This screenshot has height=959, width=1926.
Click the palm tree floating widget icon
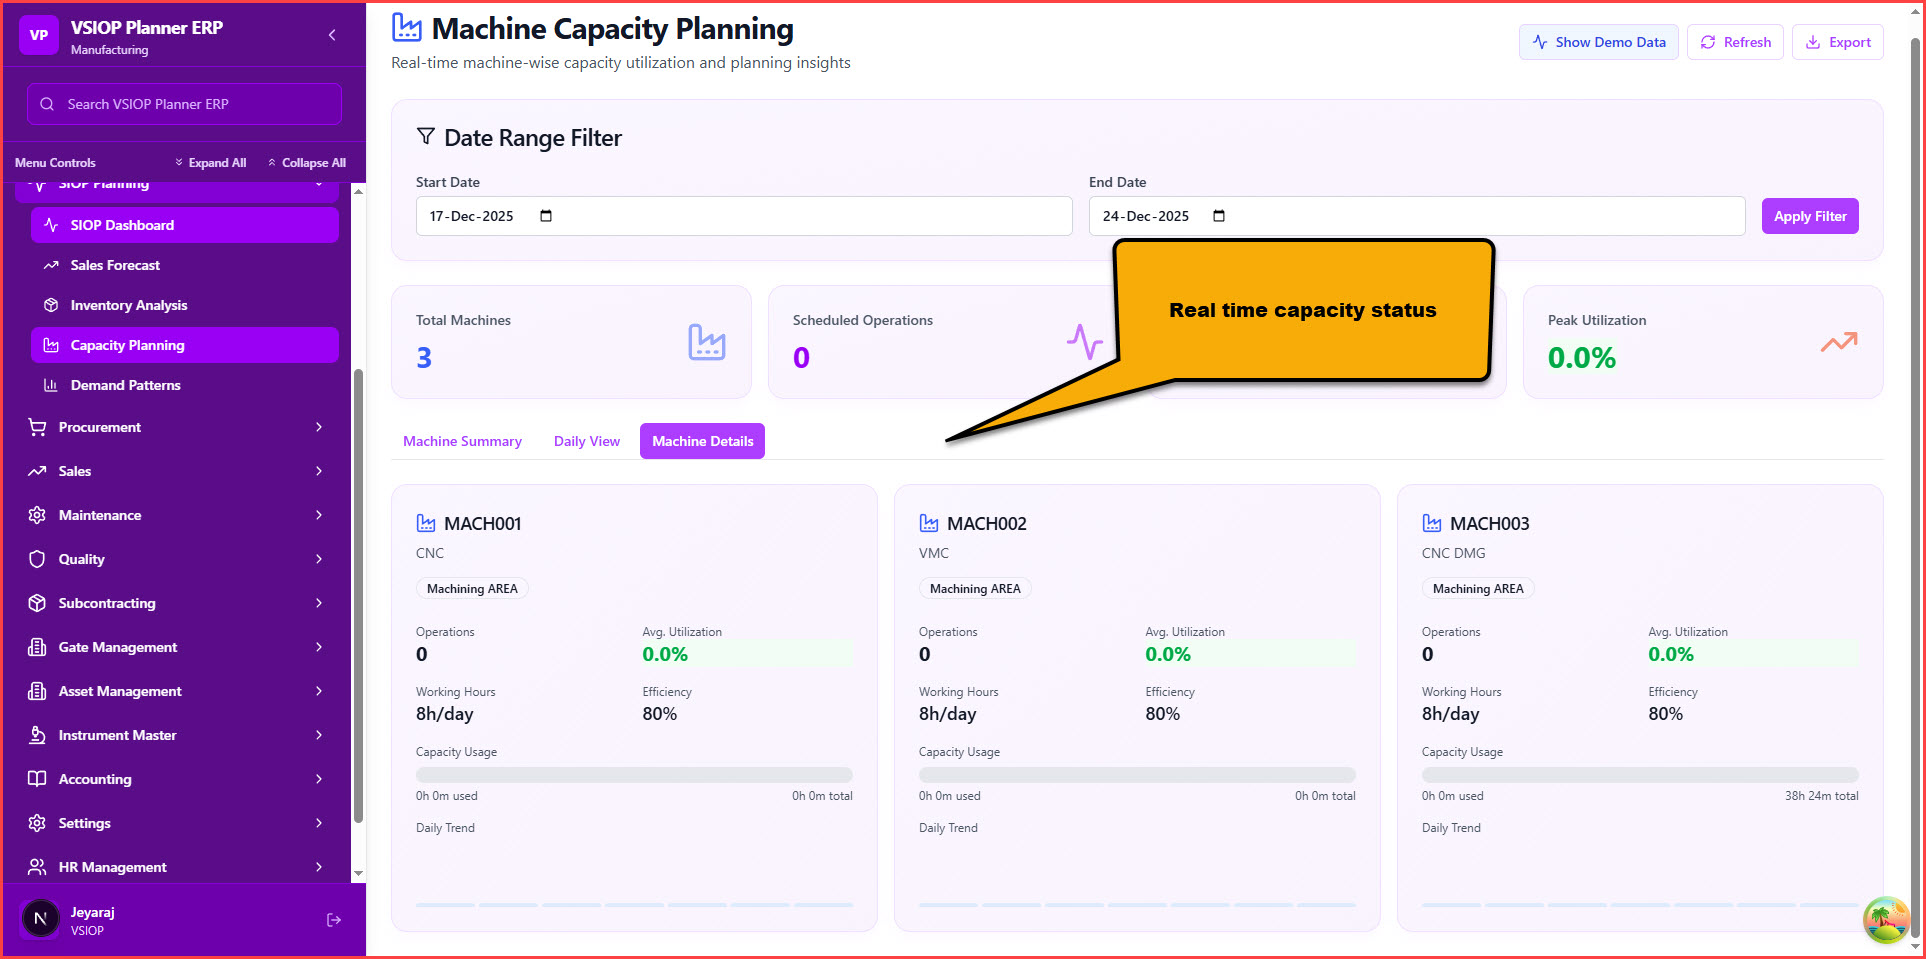[x=1885, y=920]
